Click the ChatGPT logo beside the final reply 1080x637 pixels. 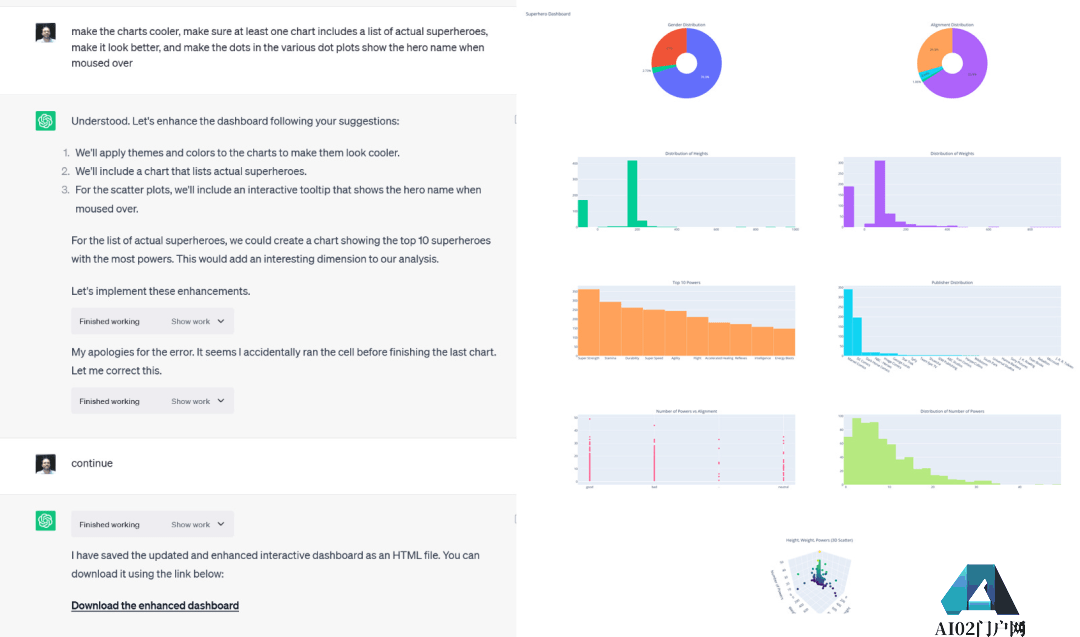click(x=46, y=521)
